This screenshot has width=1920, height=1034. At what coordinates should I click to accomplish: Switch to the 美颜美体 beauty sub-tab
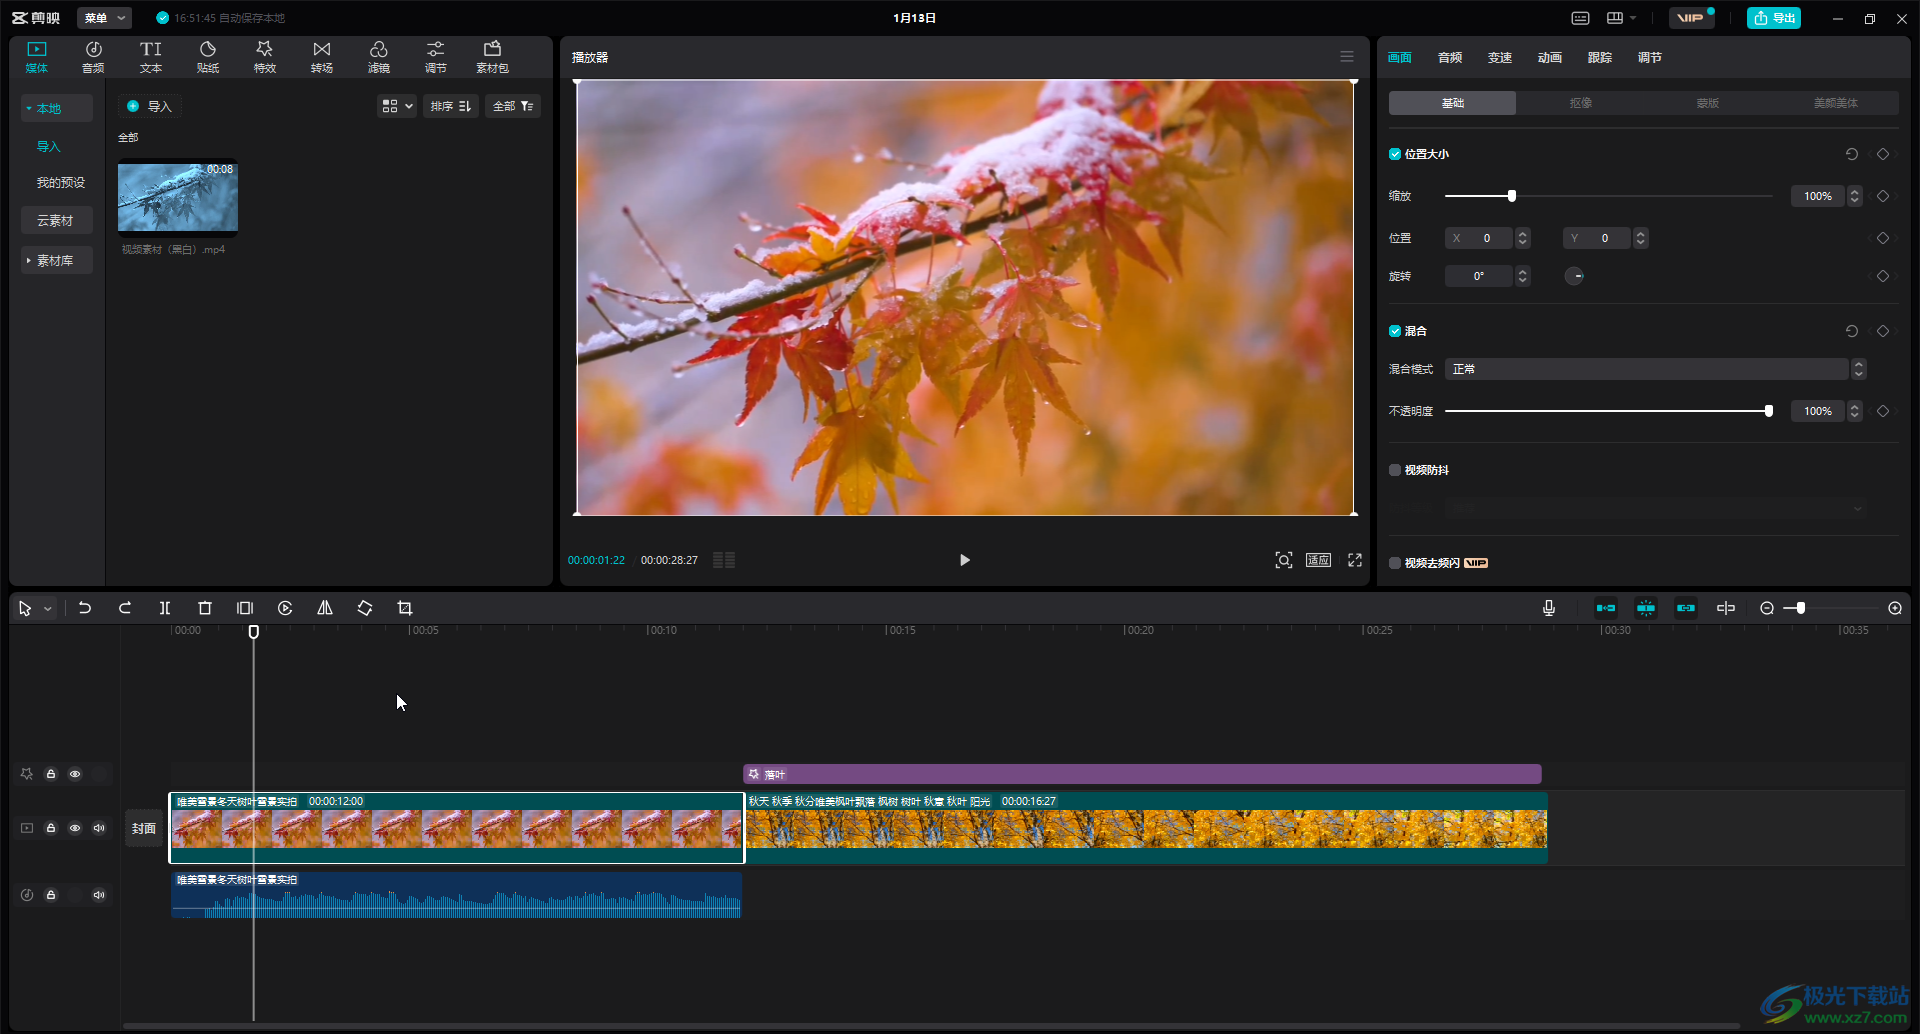pos(1836,103)
